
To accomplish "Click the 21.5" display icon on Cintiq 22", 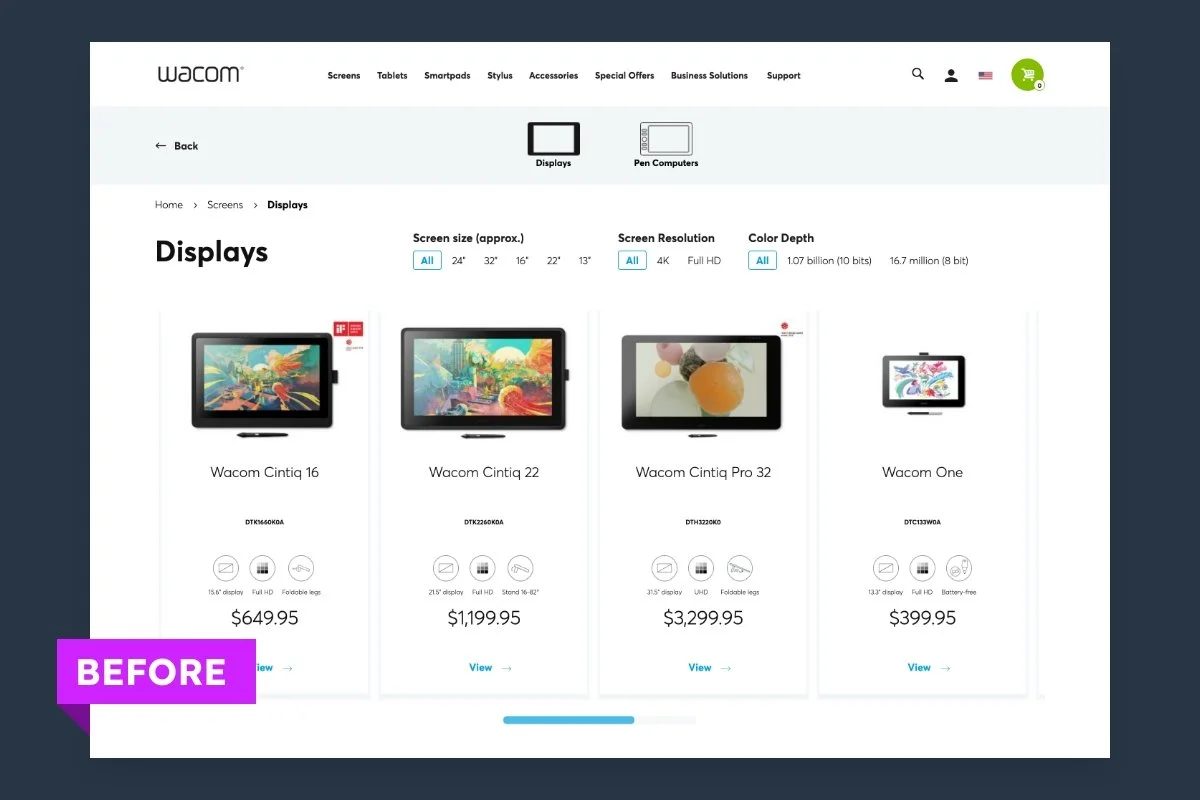I will (445, 569).
